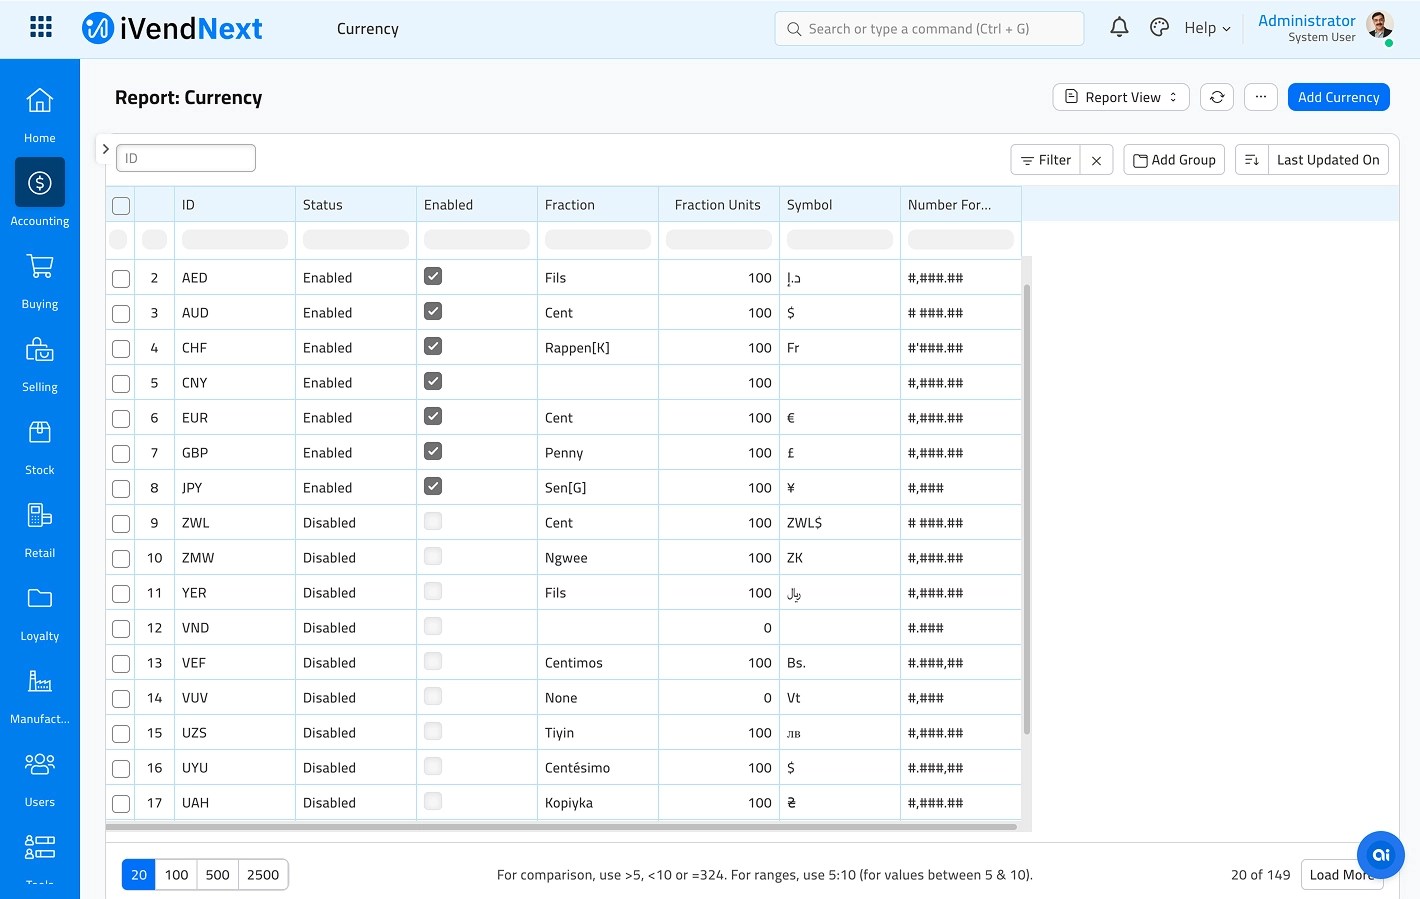Click the Enabled column header
The width and height of the screenshot is (1420, 899).
click(477, 205)
